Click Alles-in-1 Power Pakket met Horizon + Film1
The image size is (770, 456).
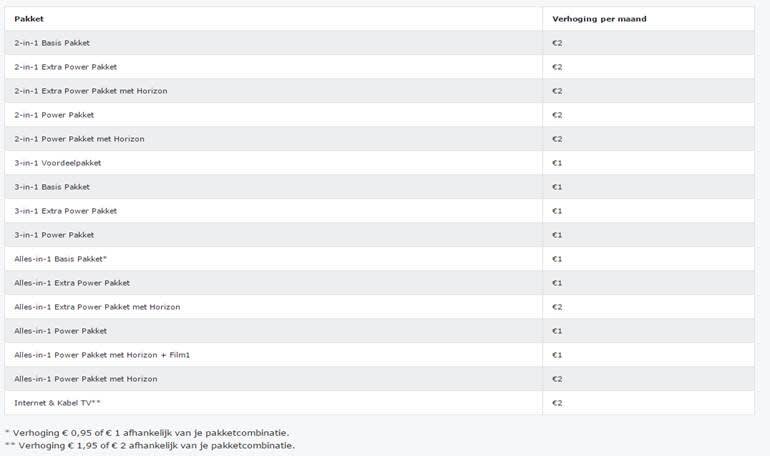point(102,355)
